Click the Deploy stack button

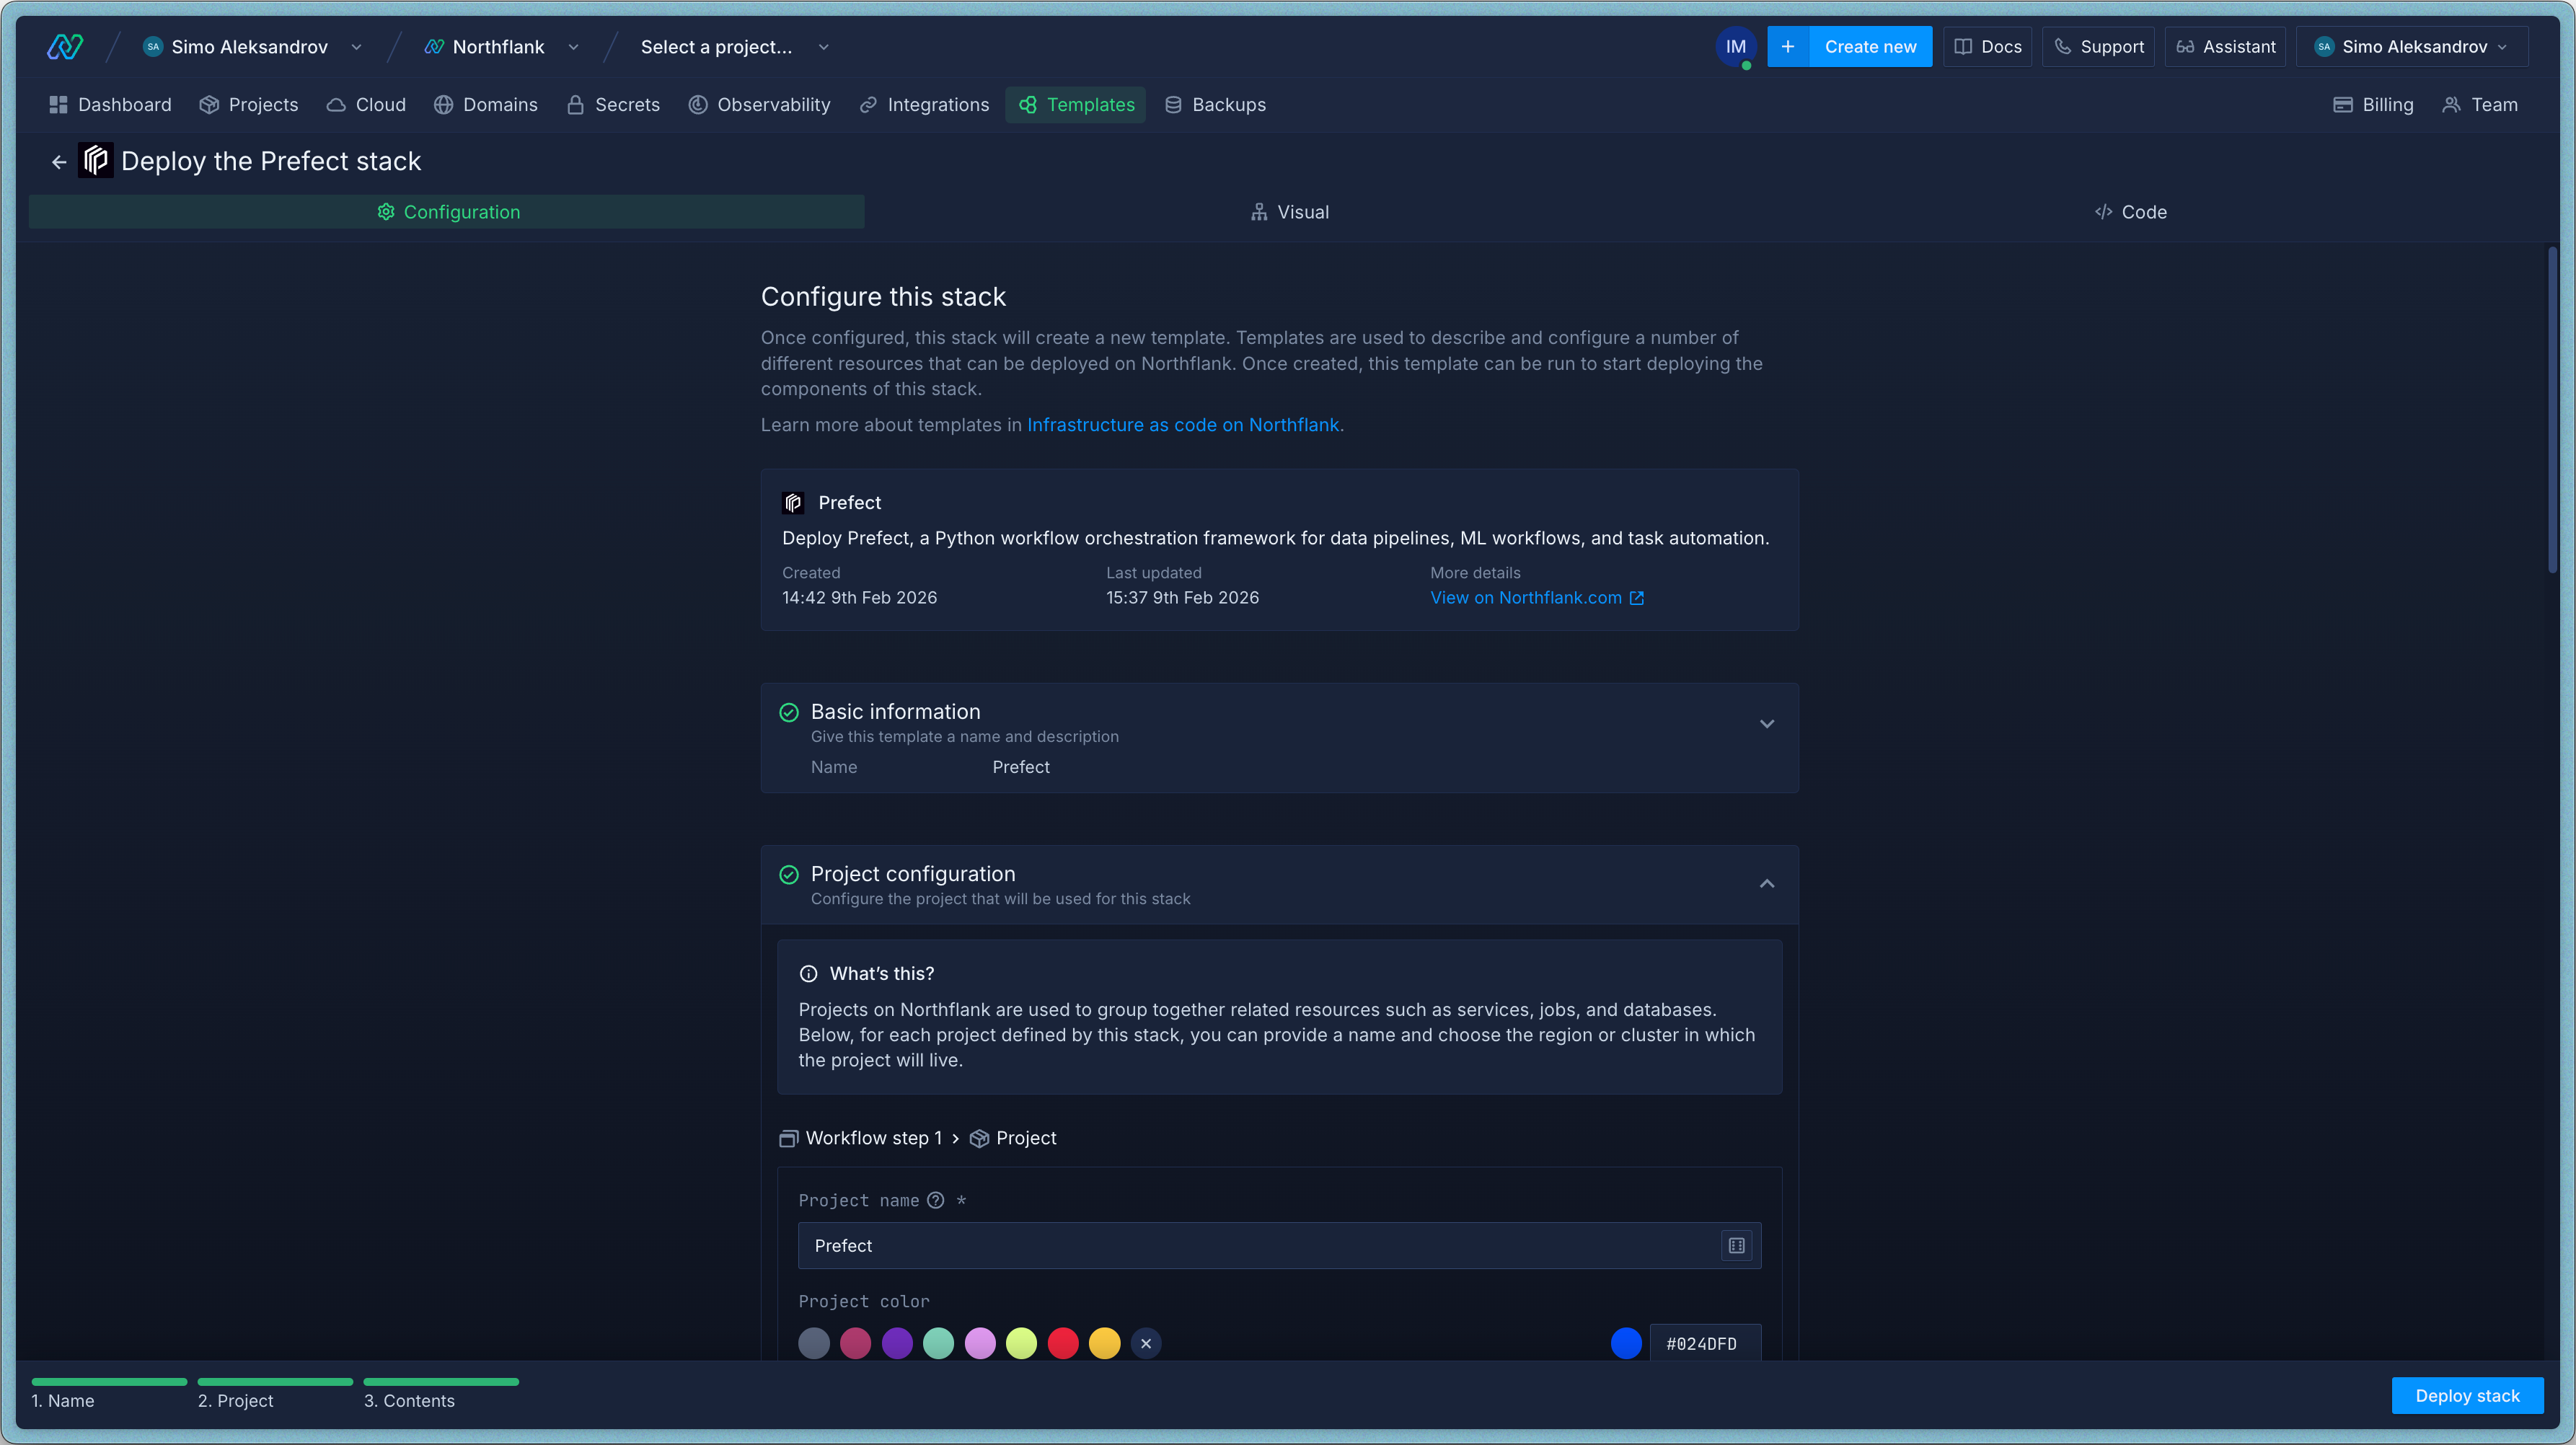pos(2467,1396)
